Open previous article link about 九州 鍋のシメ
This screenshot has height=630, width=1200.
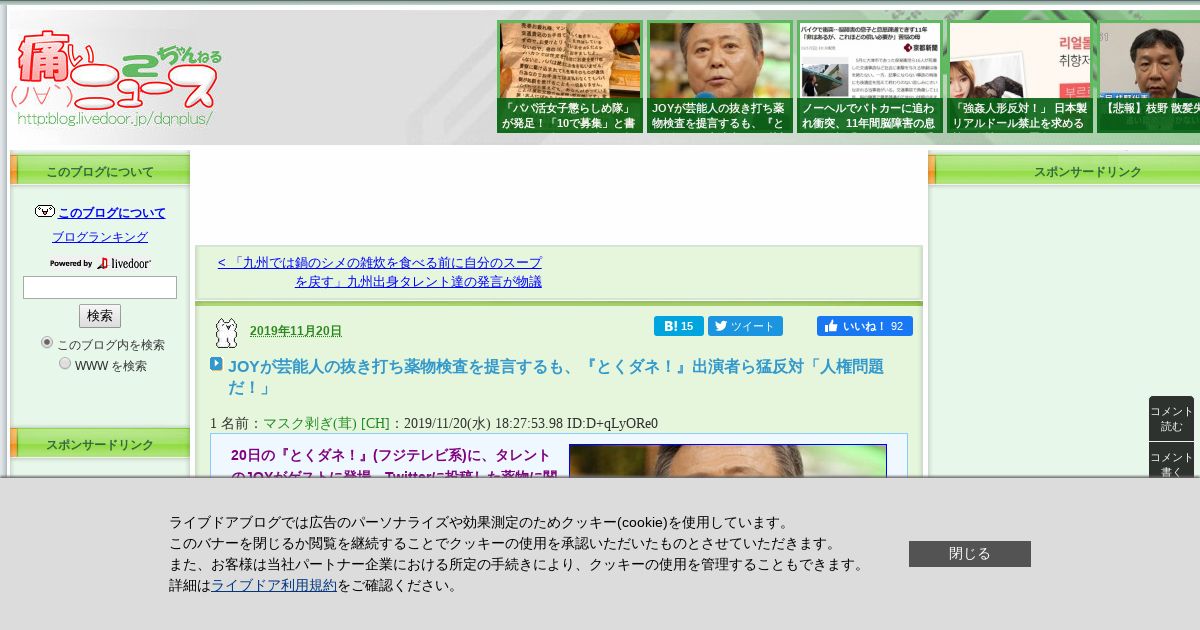[380, 272]
